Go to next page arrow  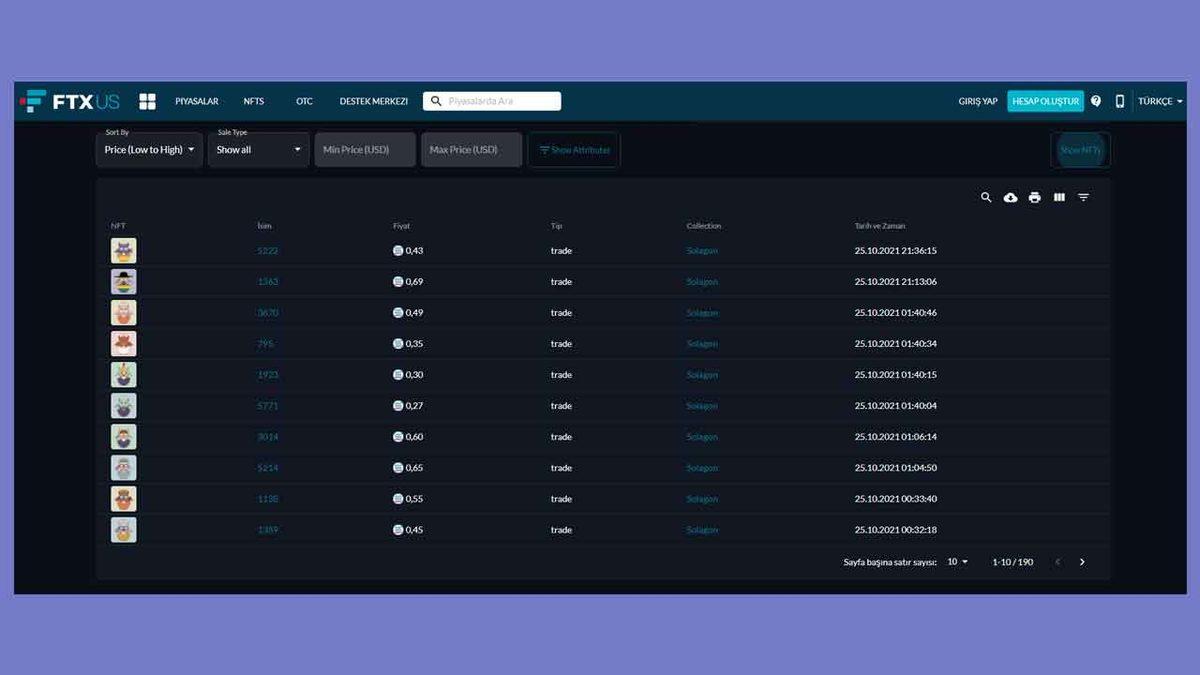[1082, 562]
